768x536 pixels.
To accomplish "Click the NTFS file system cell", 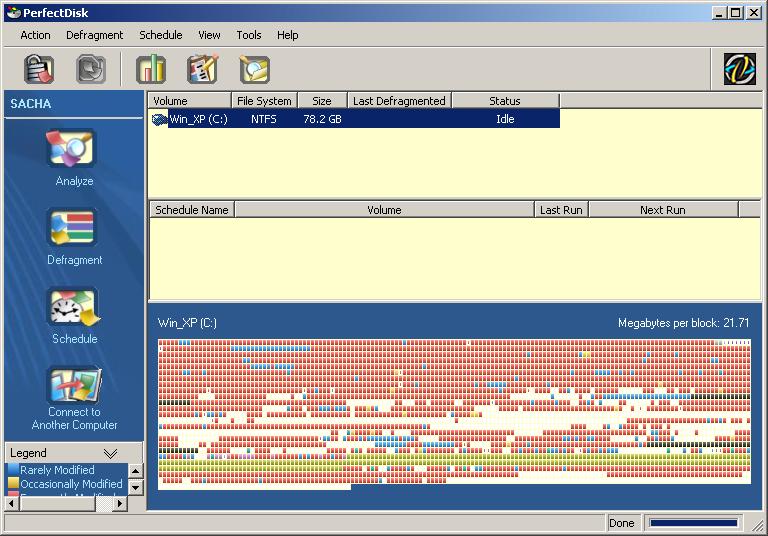I will pyautogui.click(x=264, y=119).
